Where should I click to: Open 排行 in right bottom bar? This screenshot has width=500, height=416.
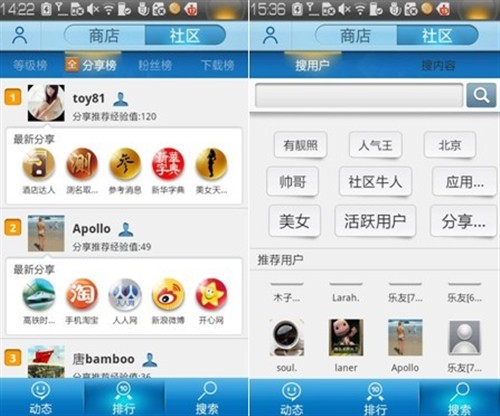(x=376, y=397)
